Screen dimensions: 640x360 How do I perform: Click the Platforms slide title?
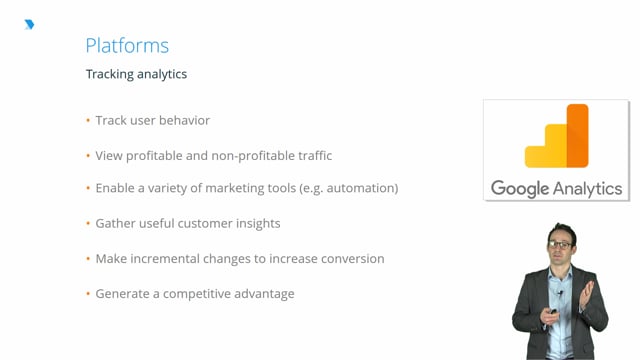(127, 46)
